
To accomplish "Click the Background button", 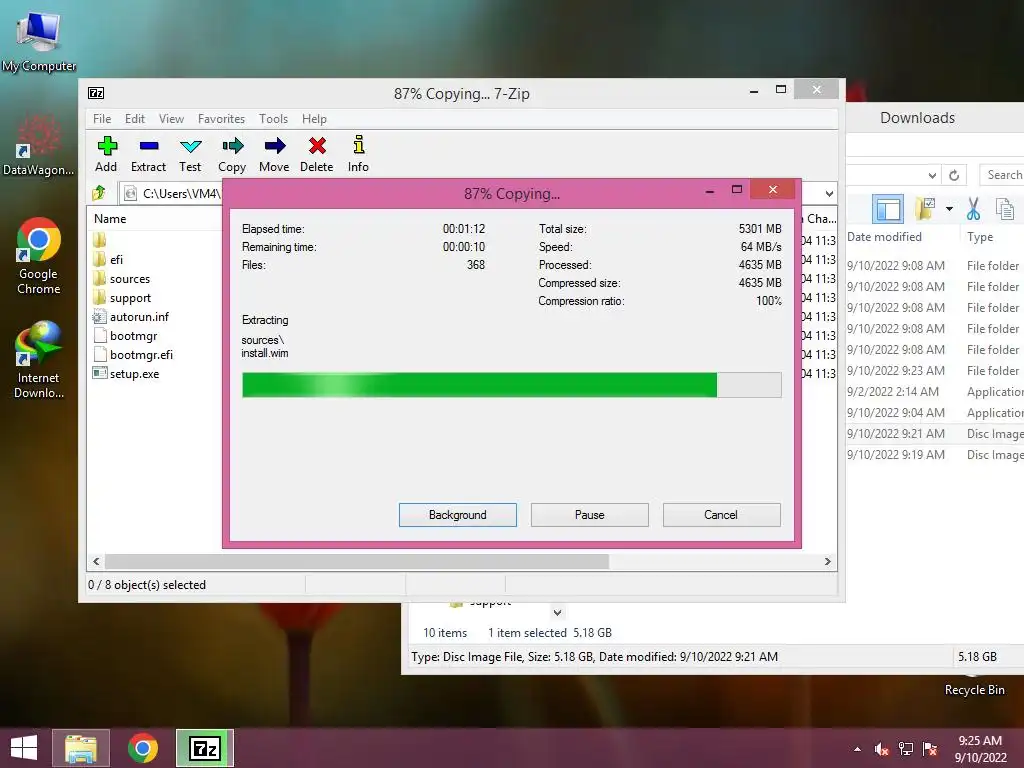I will coord(458,515).
